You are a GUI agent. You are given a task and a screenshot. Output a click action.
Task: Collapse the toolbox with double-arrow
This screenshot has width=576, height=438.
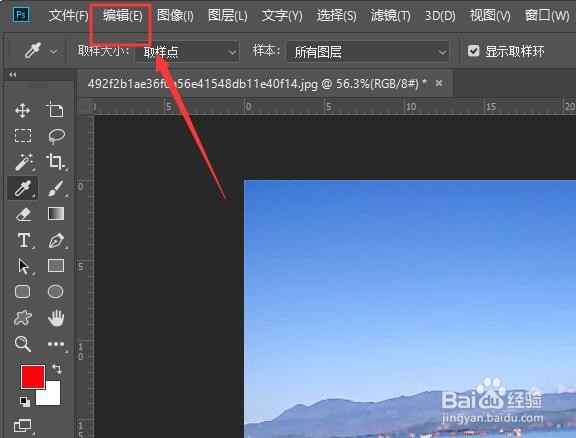[13, 75]
